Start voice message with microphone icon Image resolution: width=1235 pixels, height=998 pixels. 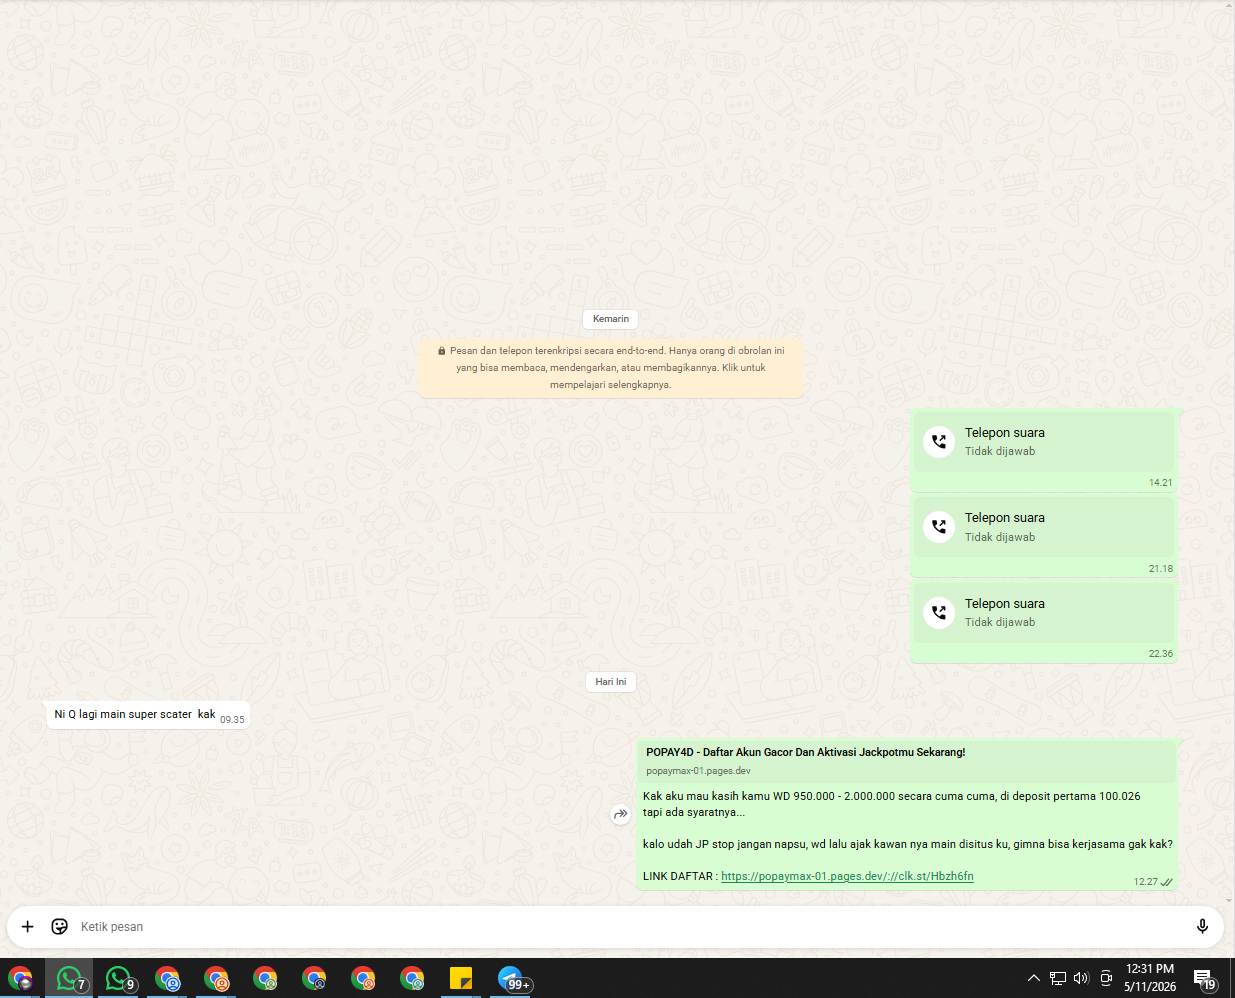coord(1202,927)
